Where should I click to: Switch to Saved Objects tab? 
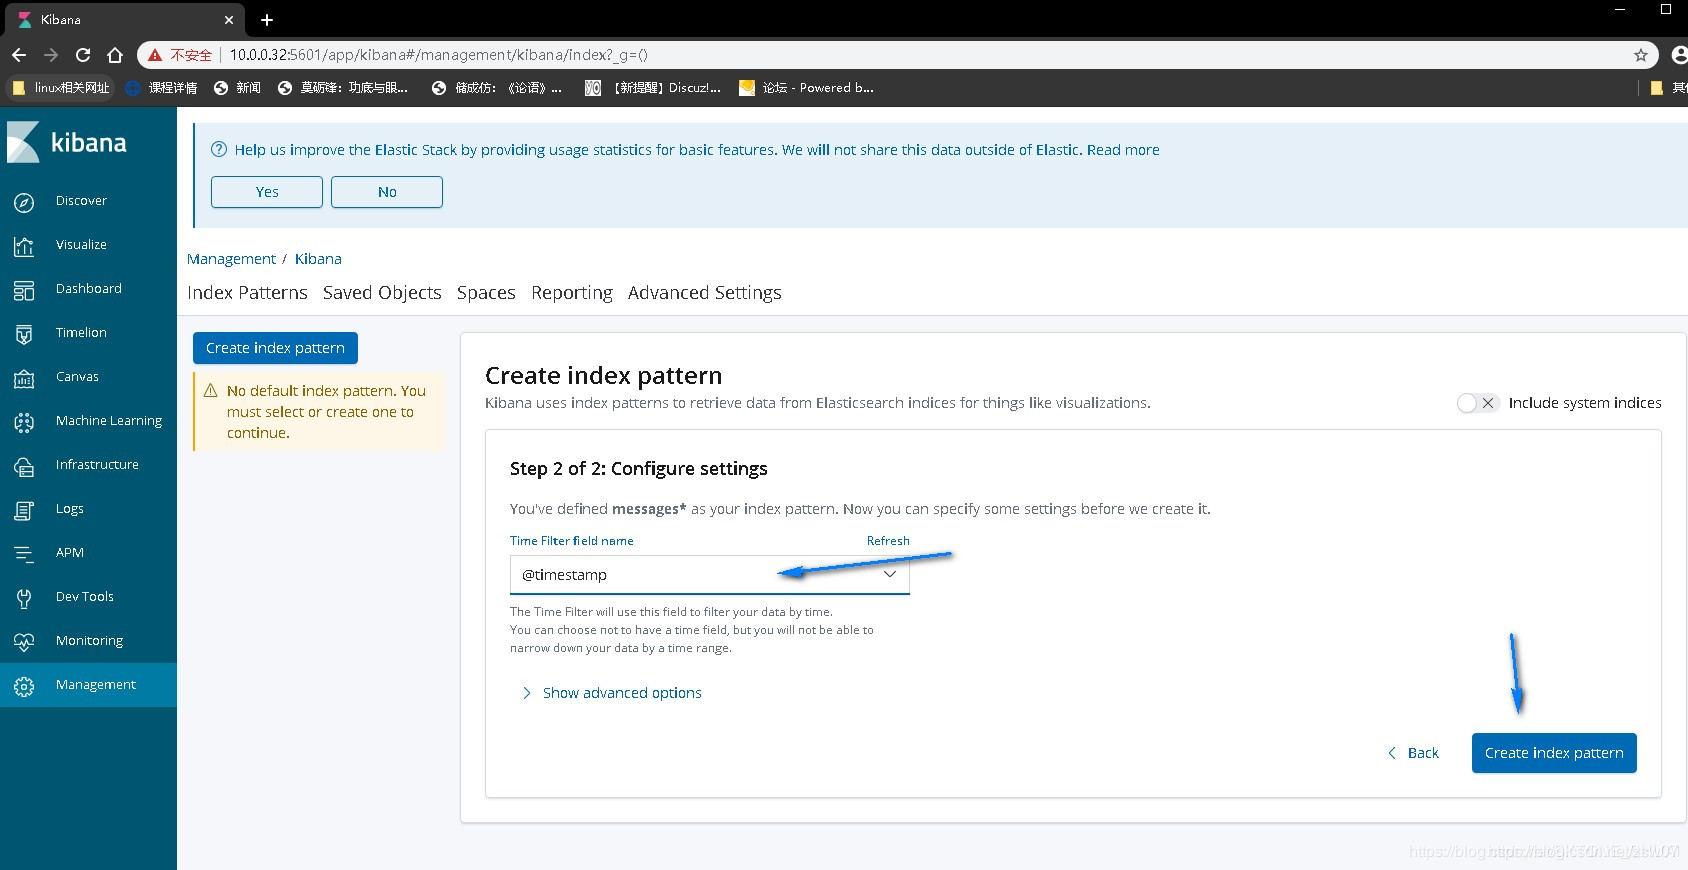[382, 293]
